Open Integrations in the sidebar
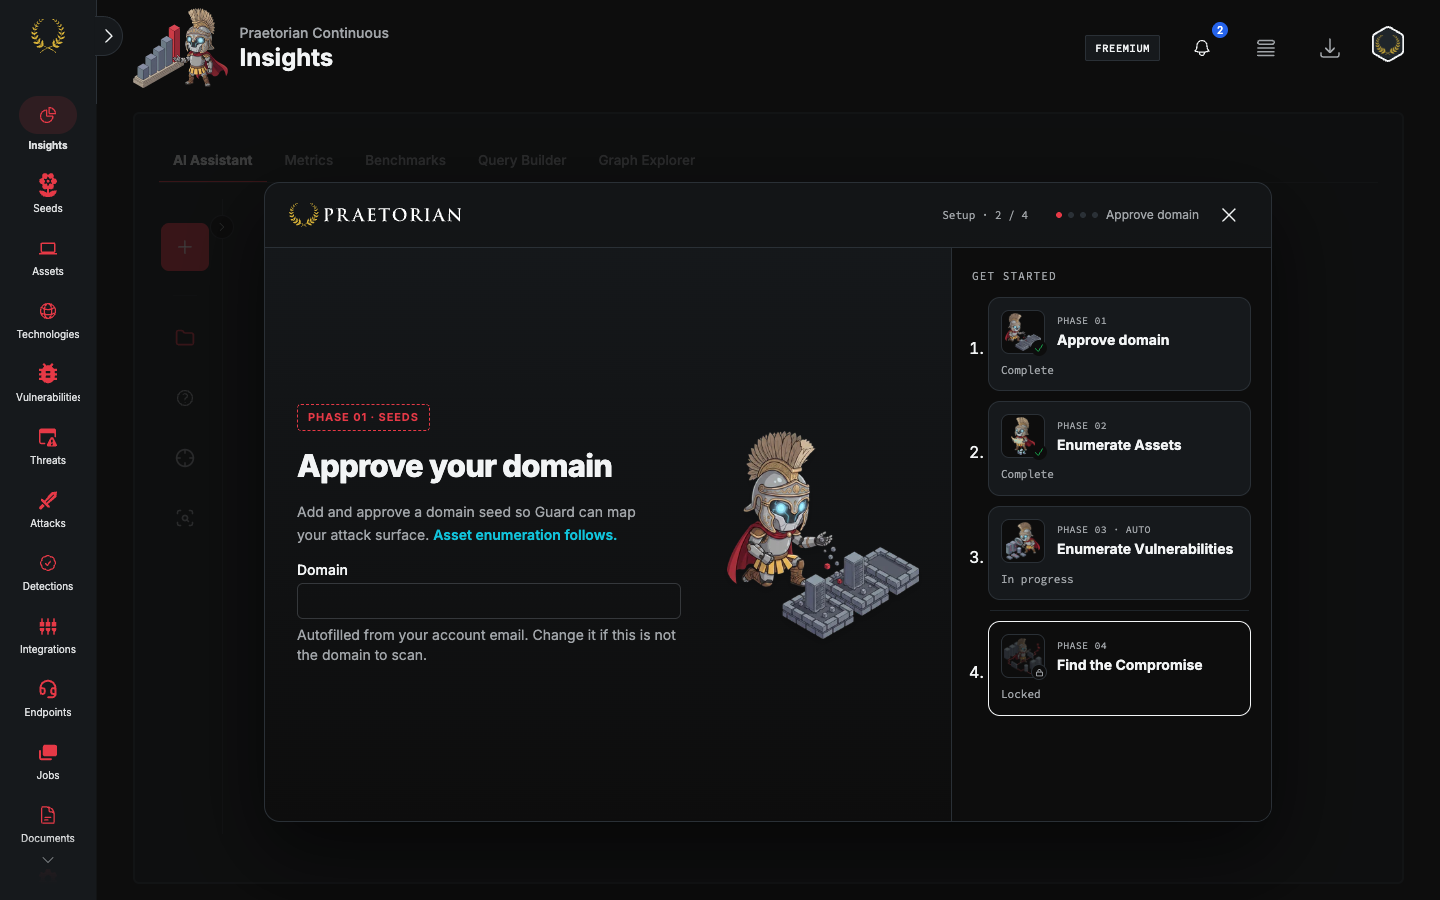 point(48,636)
